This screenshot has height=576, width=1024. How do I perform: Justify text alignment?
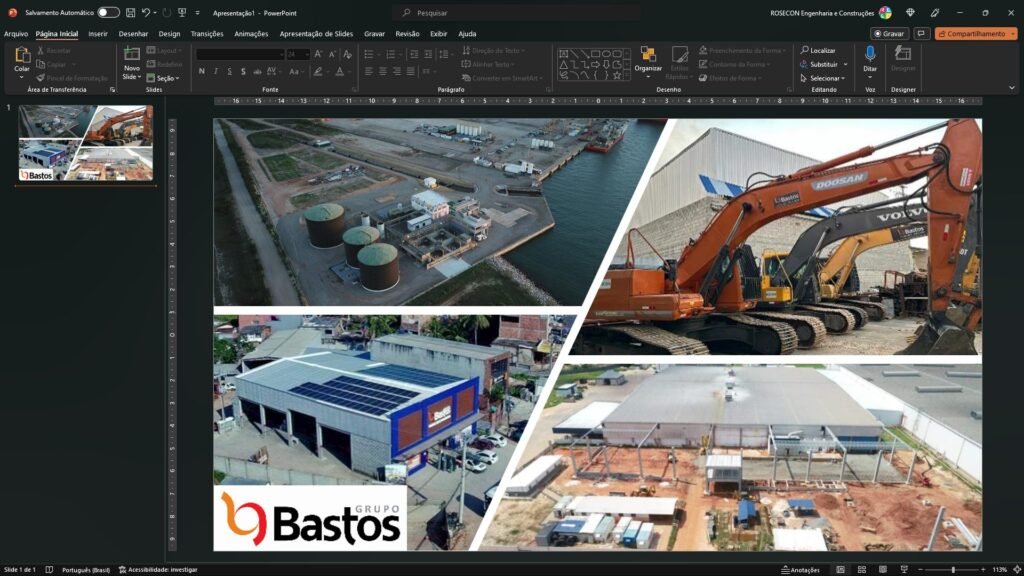[410, 71]
